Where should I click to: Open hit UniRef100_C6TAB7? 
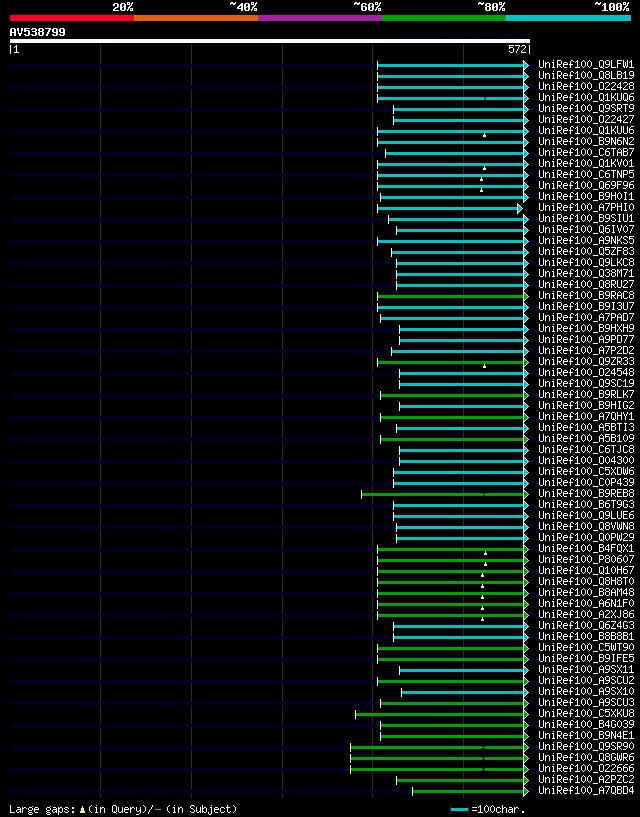point(586,152)
